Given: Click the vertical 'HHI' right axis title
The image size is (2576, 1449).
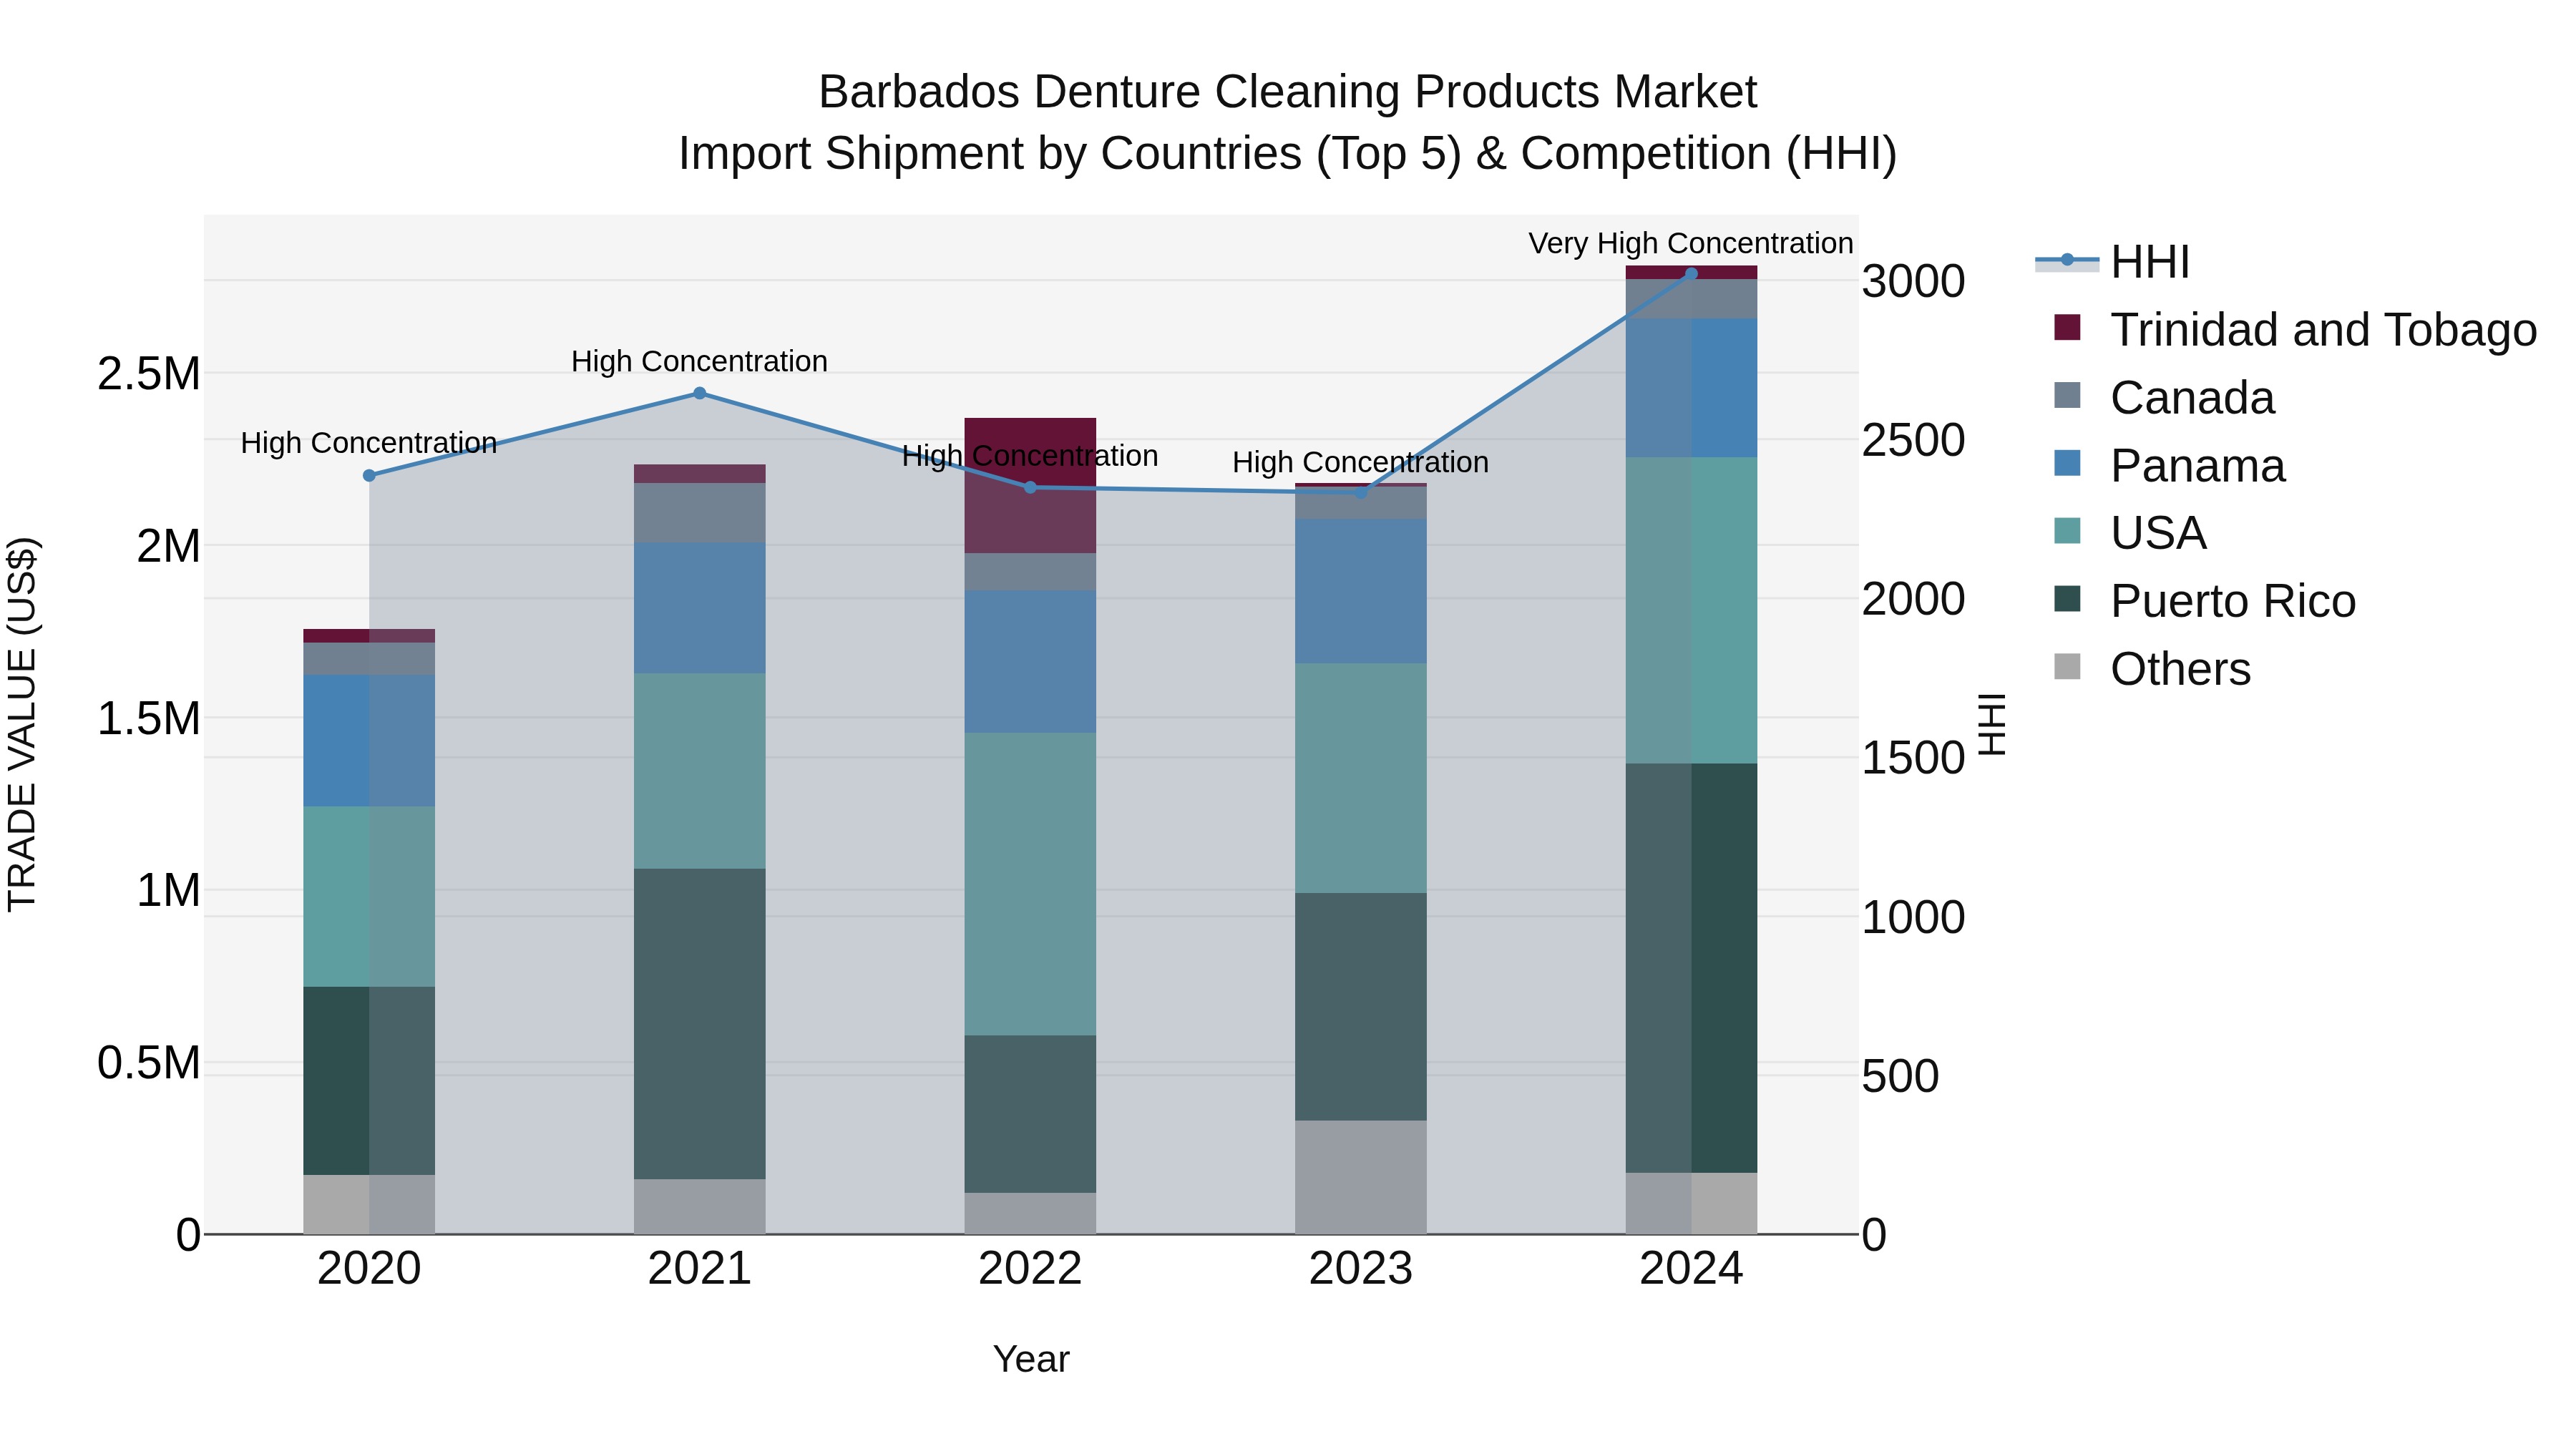Looking at the screenshot, I should coord(1992,725).
